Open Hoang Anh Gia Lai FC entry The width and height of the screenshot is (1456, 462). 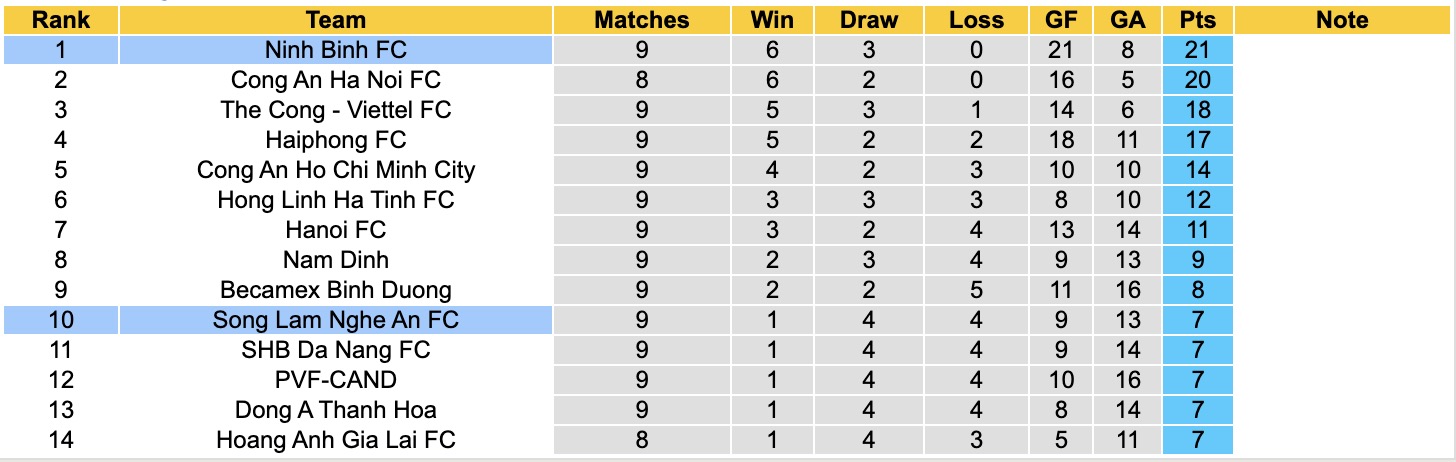(x=336, y=440)
